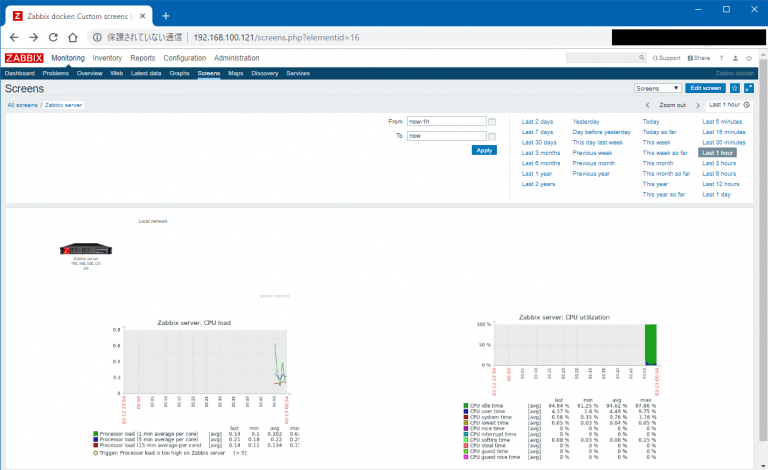768x470 pixels.
Task: Open the Web monitoring submenu
Action: click(117, 73)
